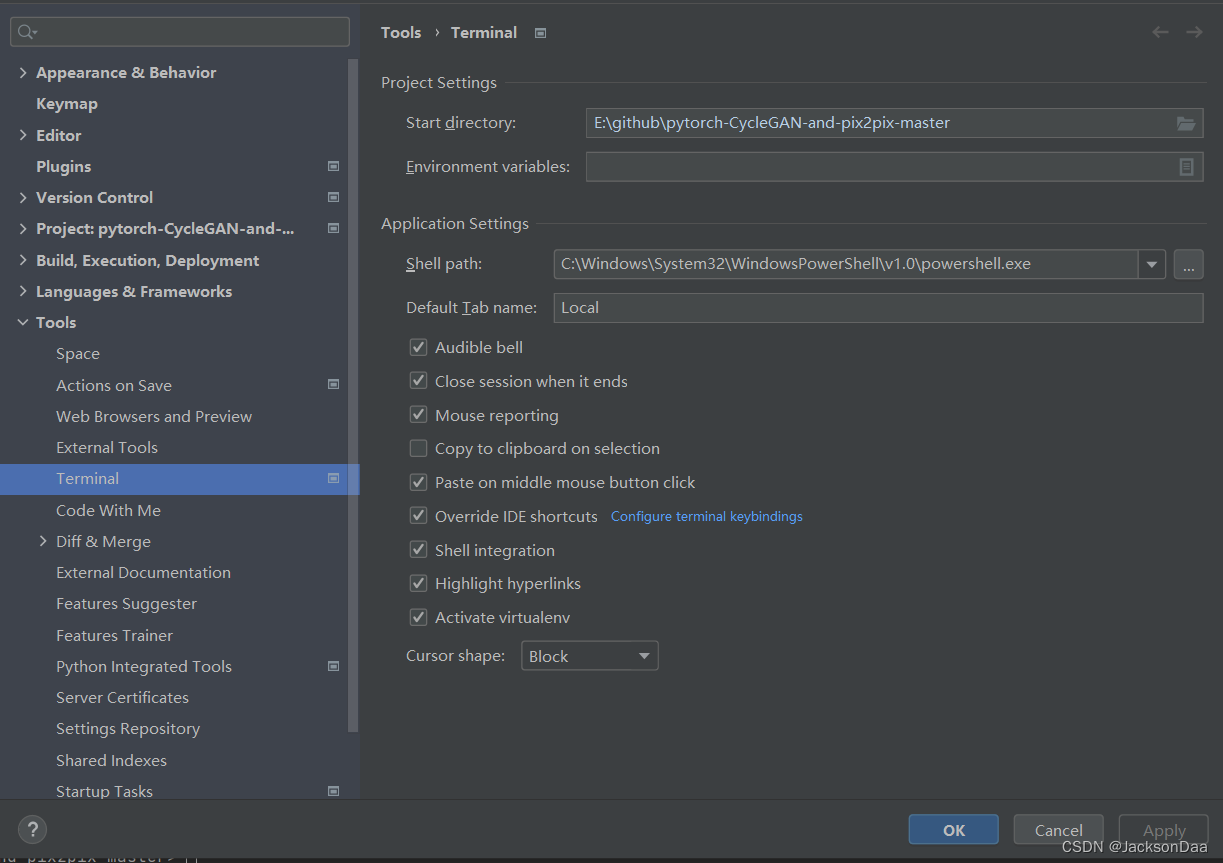
Task: Go back with the left arrow icon
Action: [x=1160, y=32]
